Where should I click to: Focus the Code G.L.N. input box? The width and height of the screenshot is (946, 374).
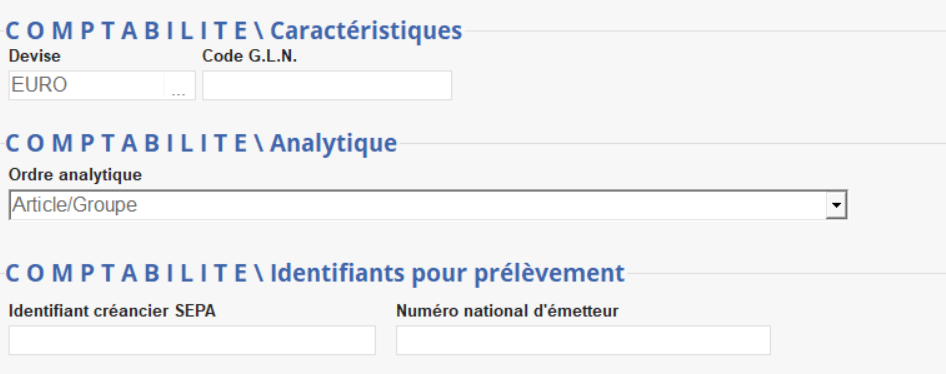coord(327,86)
